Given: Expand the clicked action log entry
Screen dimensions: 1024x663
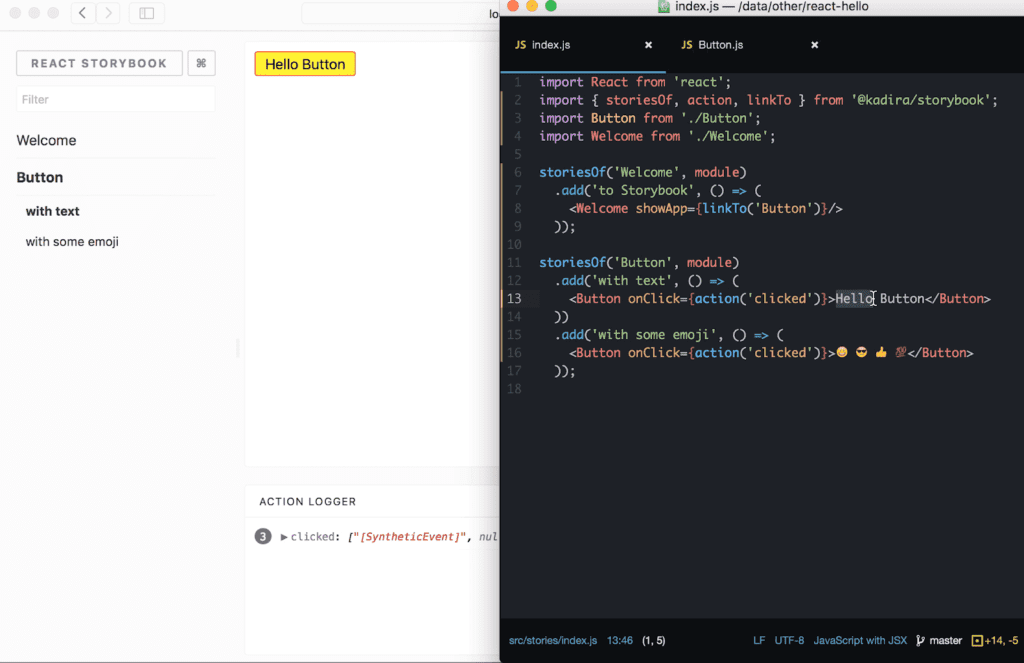Looking at the screenshot, I should click(x=284, y=537).
